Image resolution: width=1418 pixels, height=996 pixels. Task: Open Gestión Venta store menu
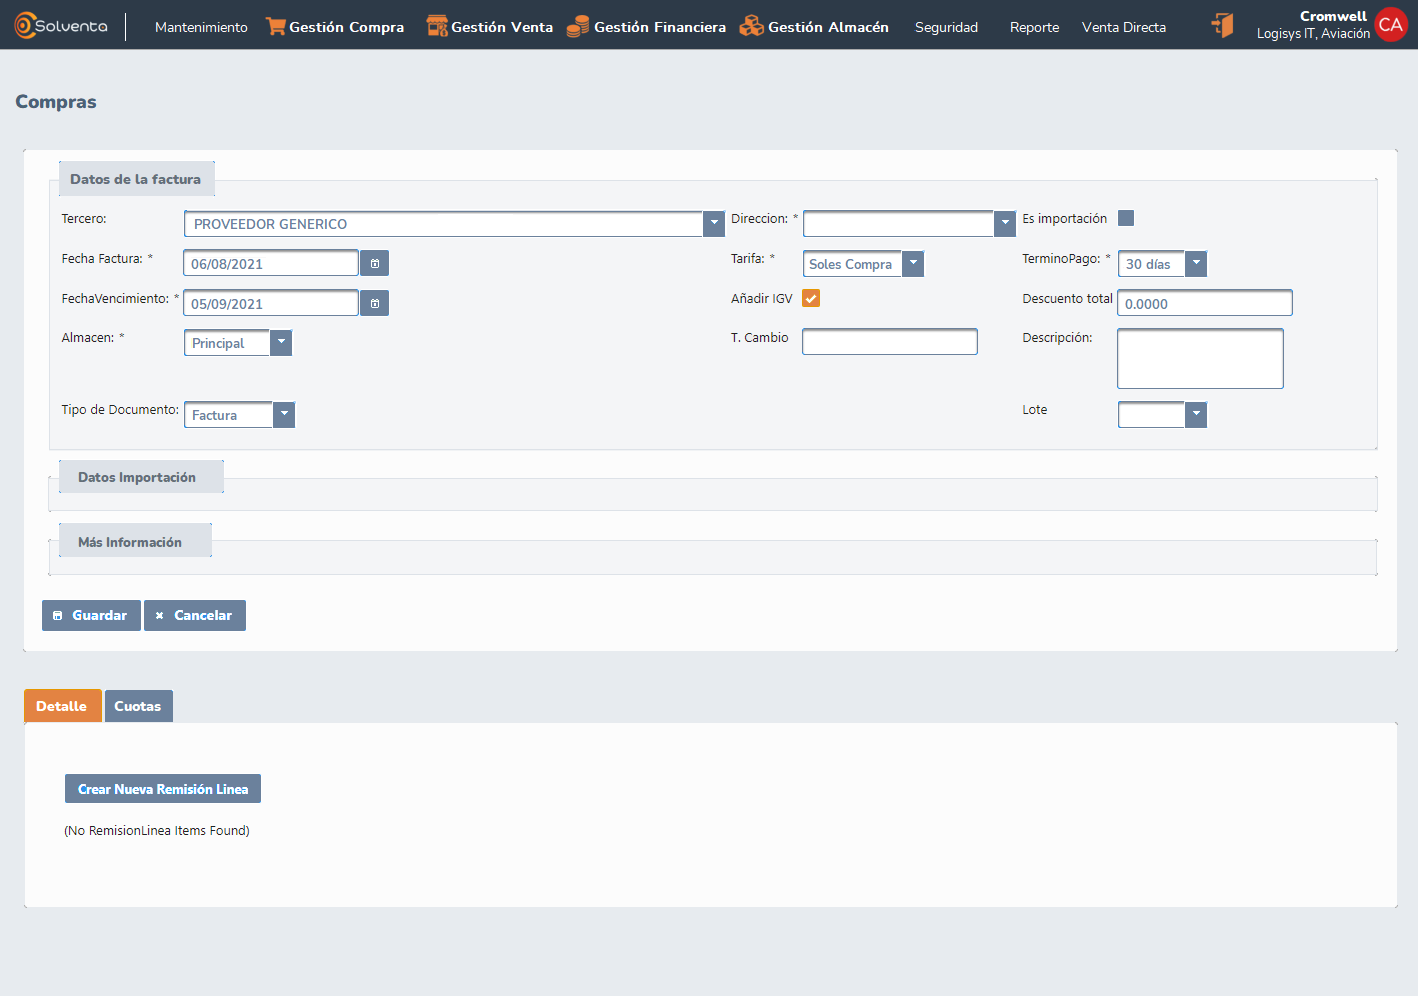coord(490,27)
